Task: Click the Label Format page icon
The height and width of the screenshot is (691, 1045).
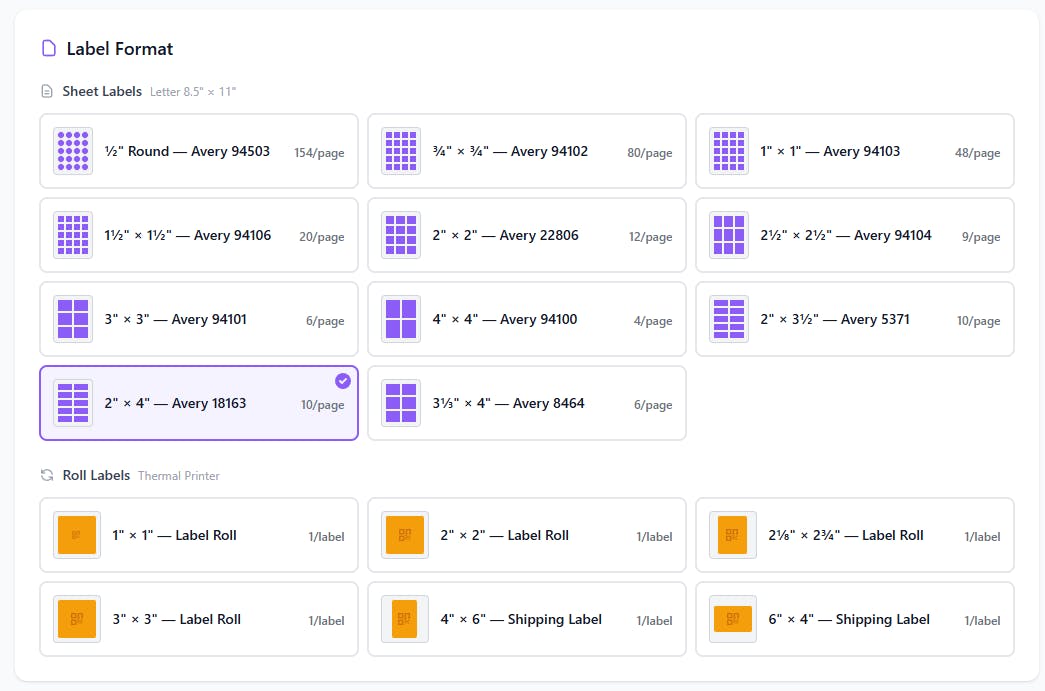Action: pos(49,49)
